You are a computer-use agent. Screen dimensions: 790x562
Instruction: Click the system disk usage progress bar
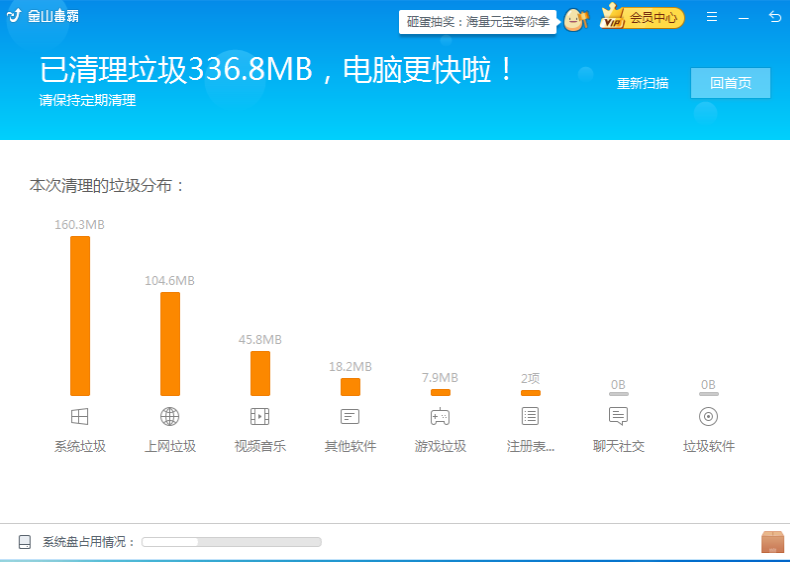coord(232,542)
